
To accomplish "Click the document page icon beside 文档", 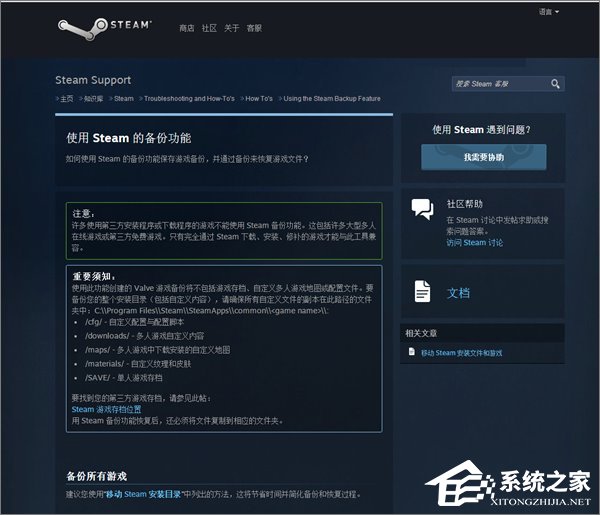I will pyautogui.click(x=422, y=292).
